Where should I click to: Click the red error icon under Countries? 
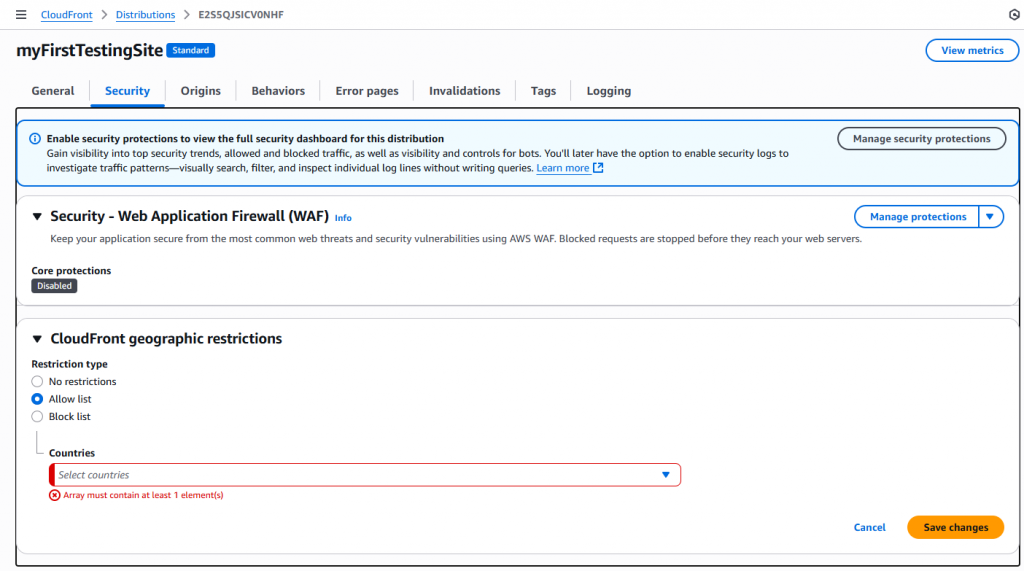[x=55, y=495]
